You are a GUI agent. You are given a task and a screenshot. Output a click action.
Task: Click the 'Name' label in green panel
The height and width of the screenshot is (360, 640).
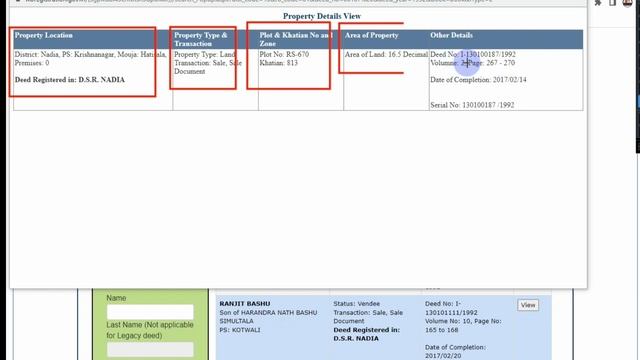coord(116,298)
